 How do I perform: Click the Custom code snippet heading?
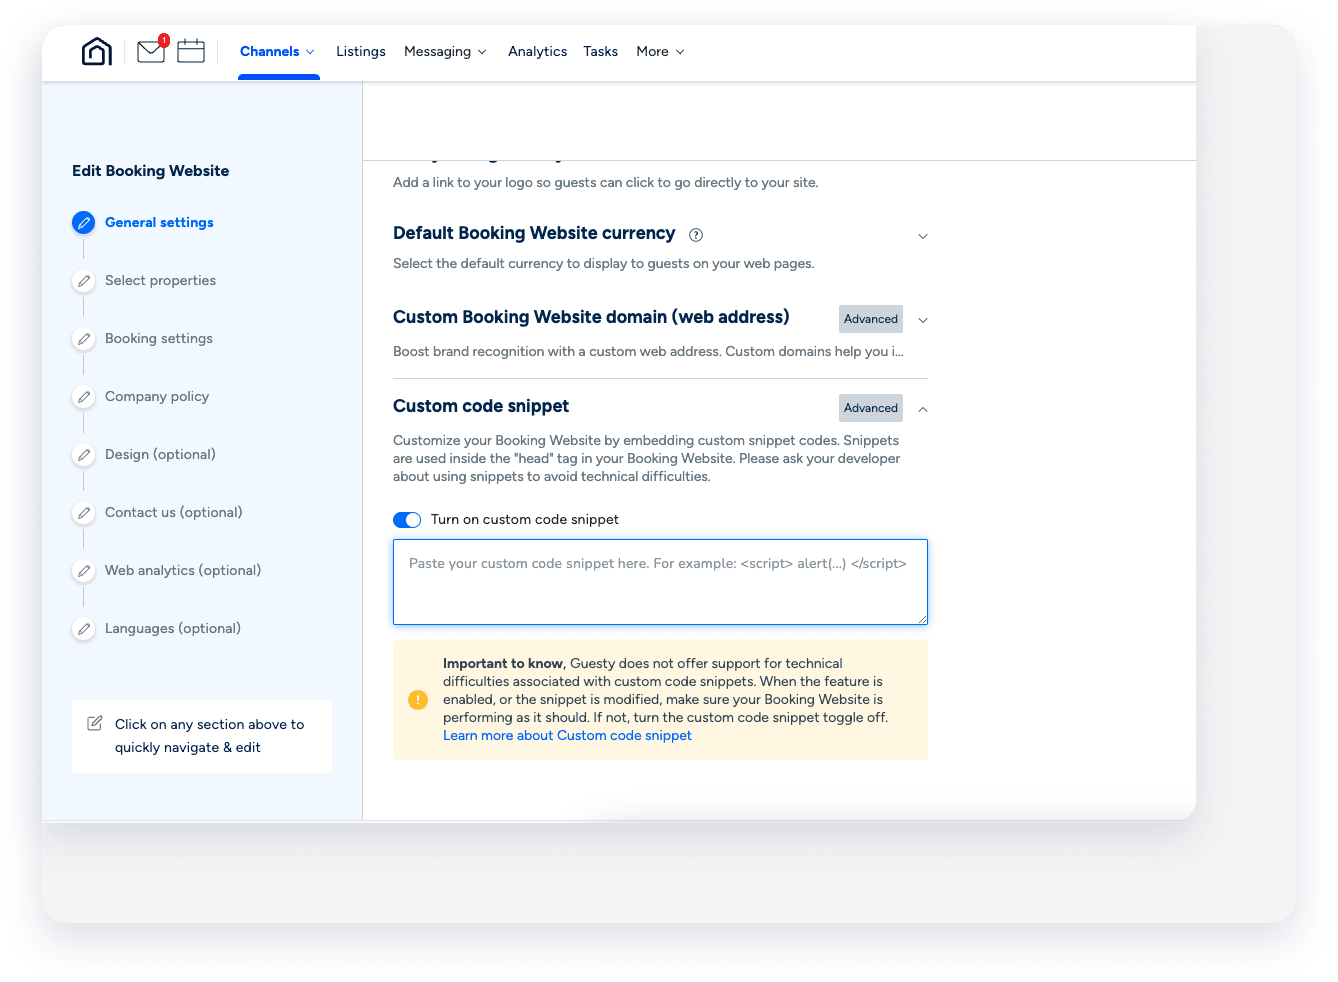[481, 406]
